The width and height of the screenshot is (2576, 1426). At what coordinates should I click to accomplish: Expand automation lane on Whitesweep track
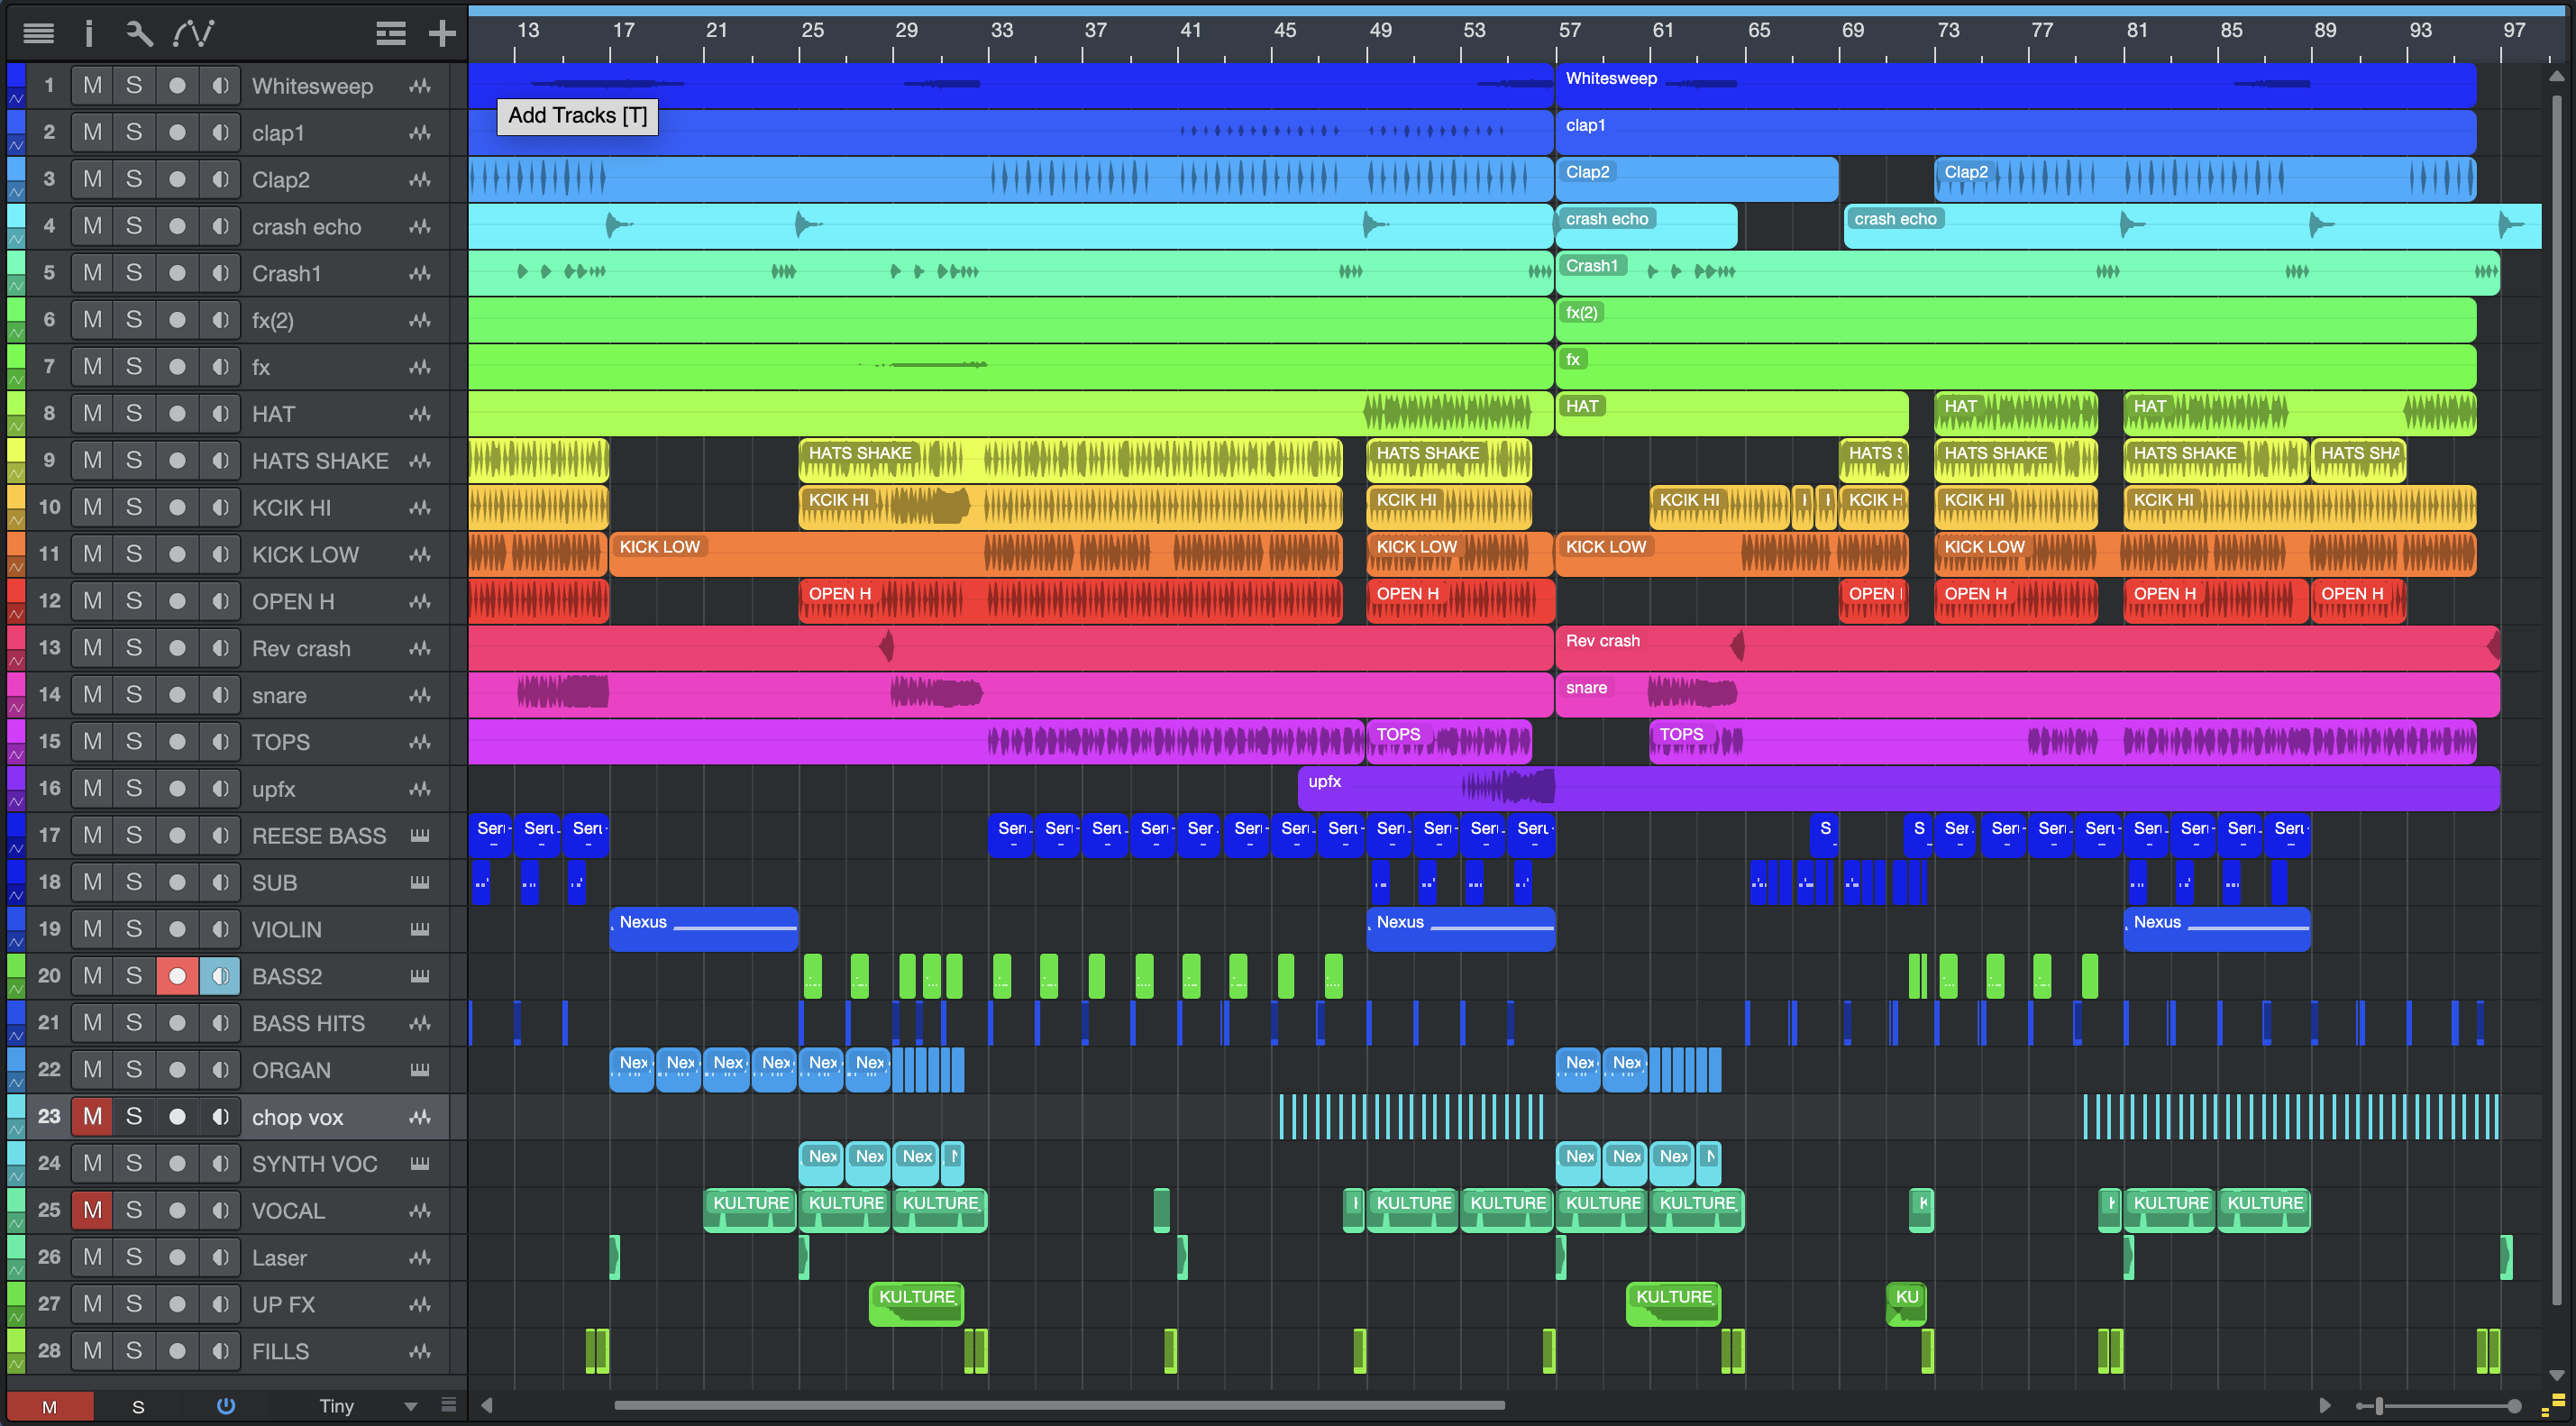[16, 99]
